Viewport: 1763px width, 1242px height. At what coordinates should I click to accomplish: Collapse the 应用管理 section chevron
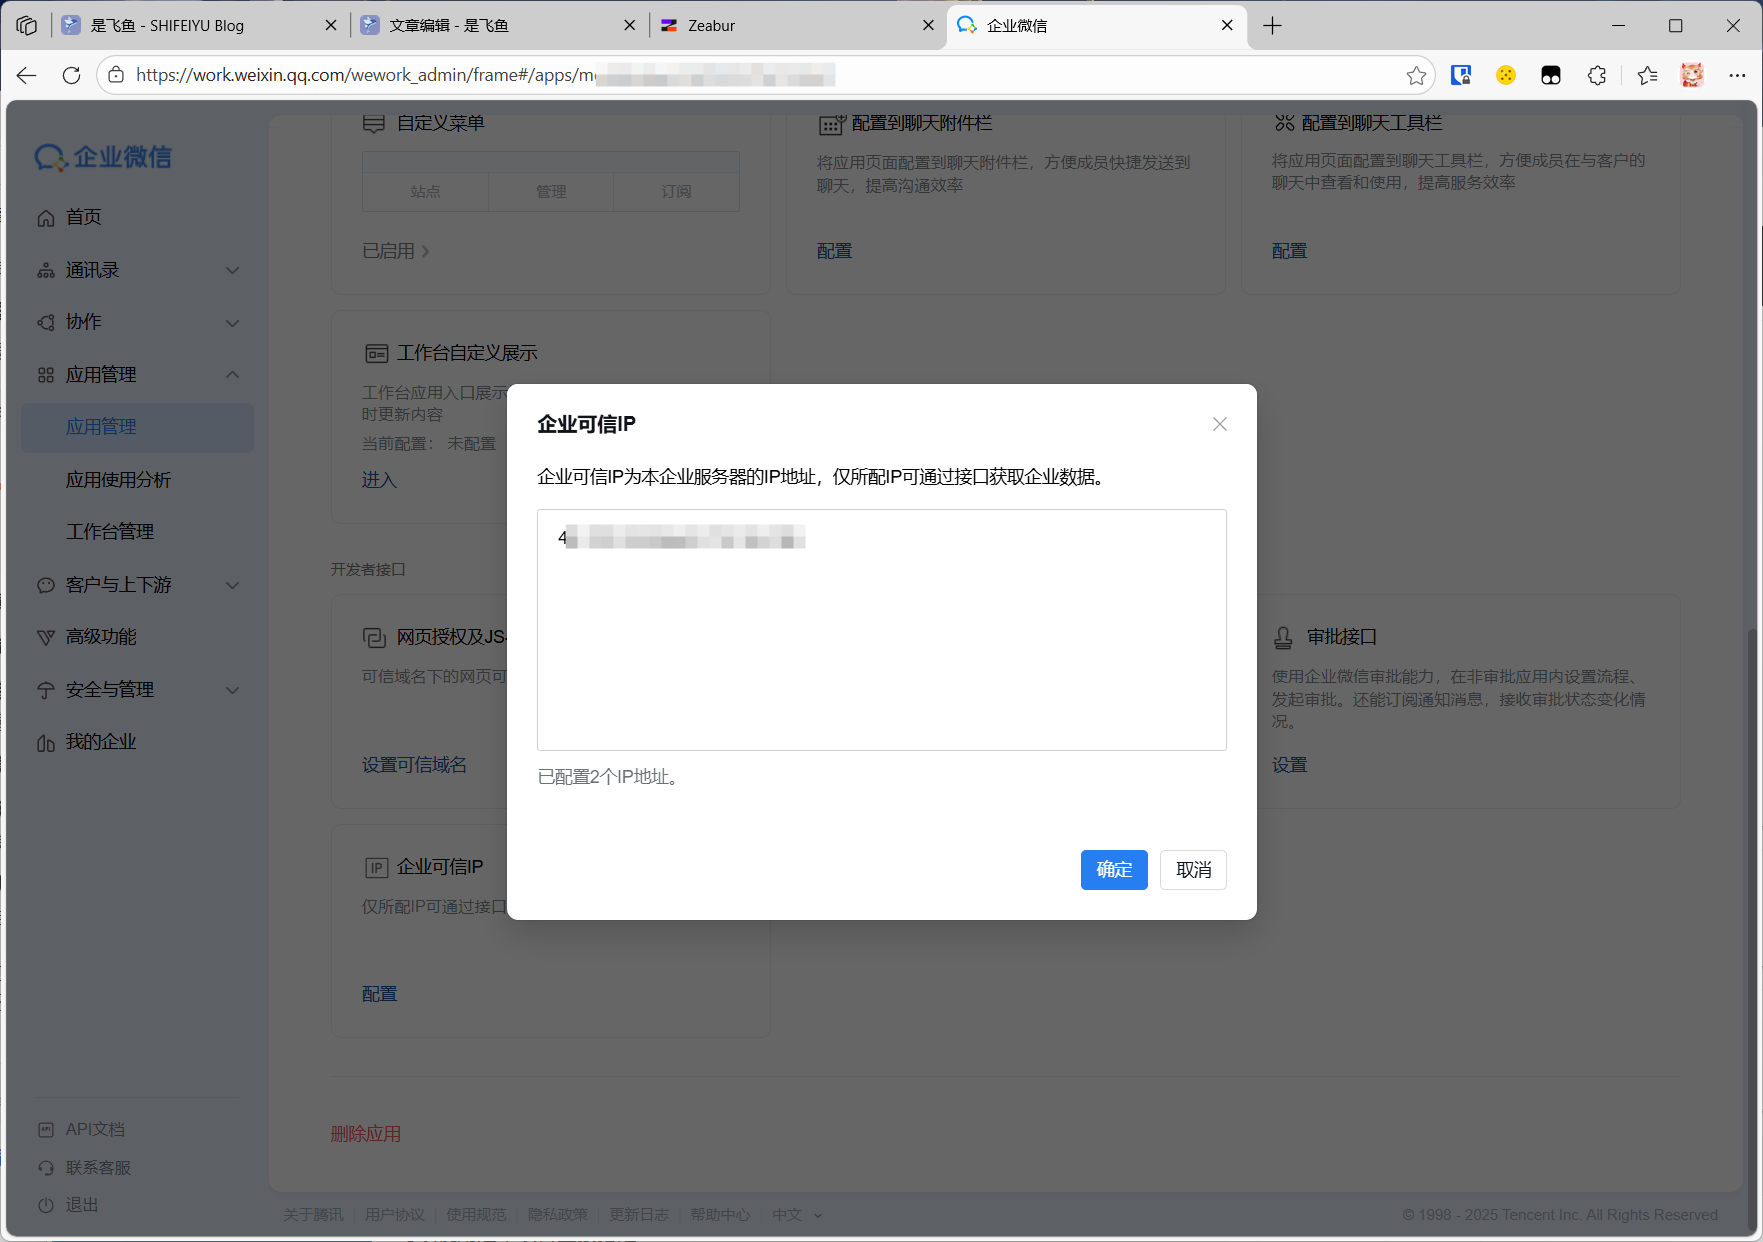point(232,375)
